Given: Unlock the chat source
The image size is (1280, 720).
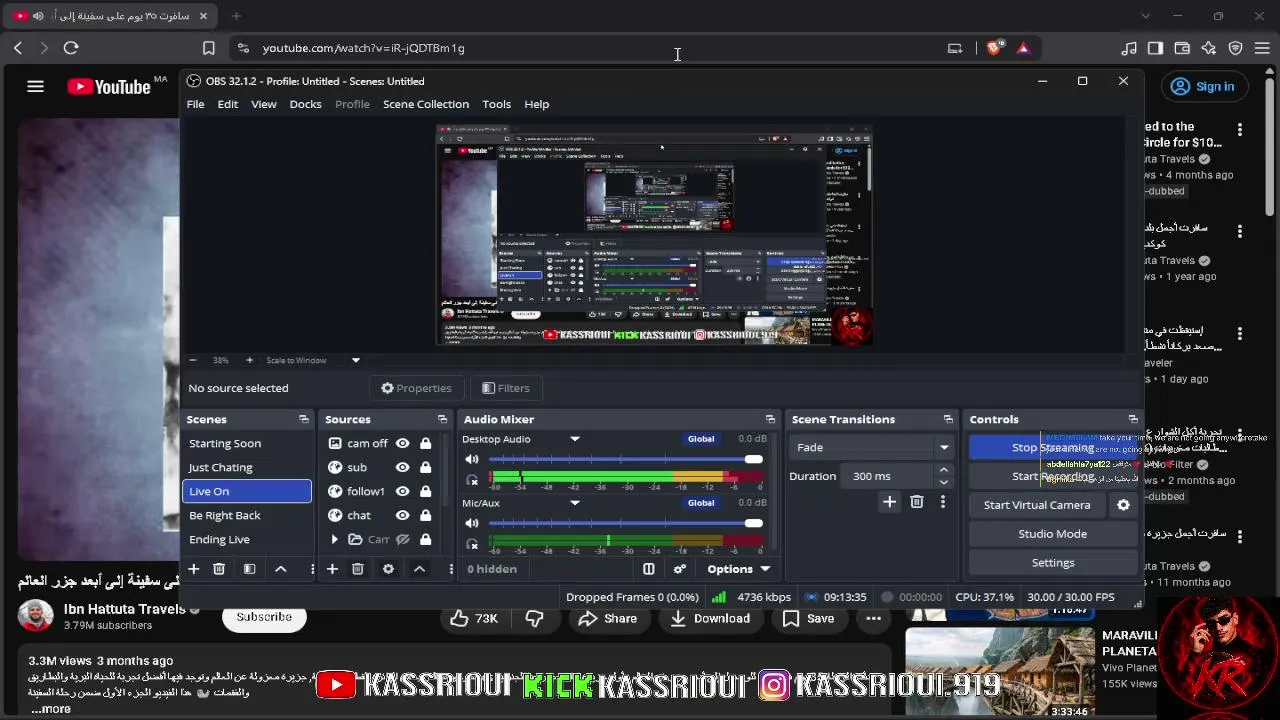Looking at the screenshot, I should [x=425, y=515].
